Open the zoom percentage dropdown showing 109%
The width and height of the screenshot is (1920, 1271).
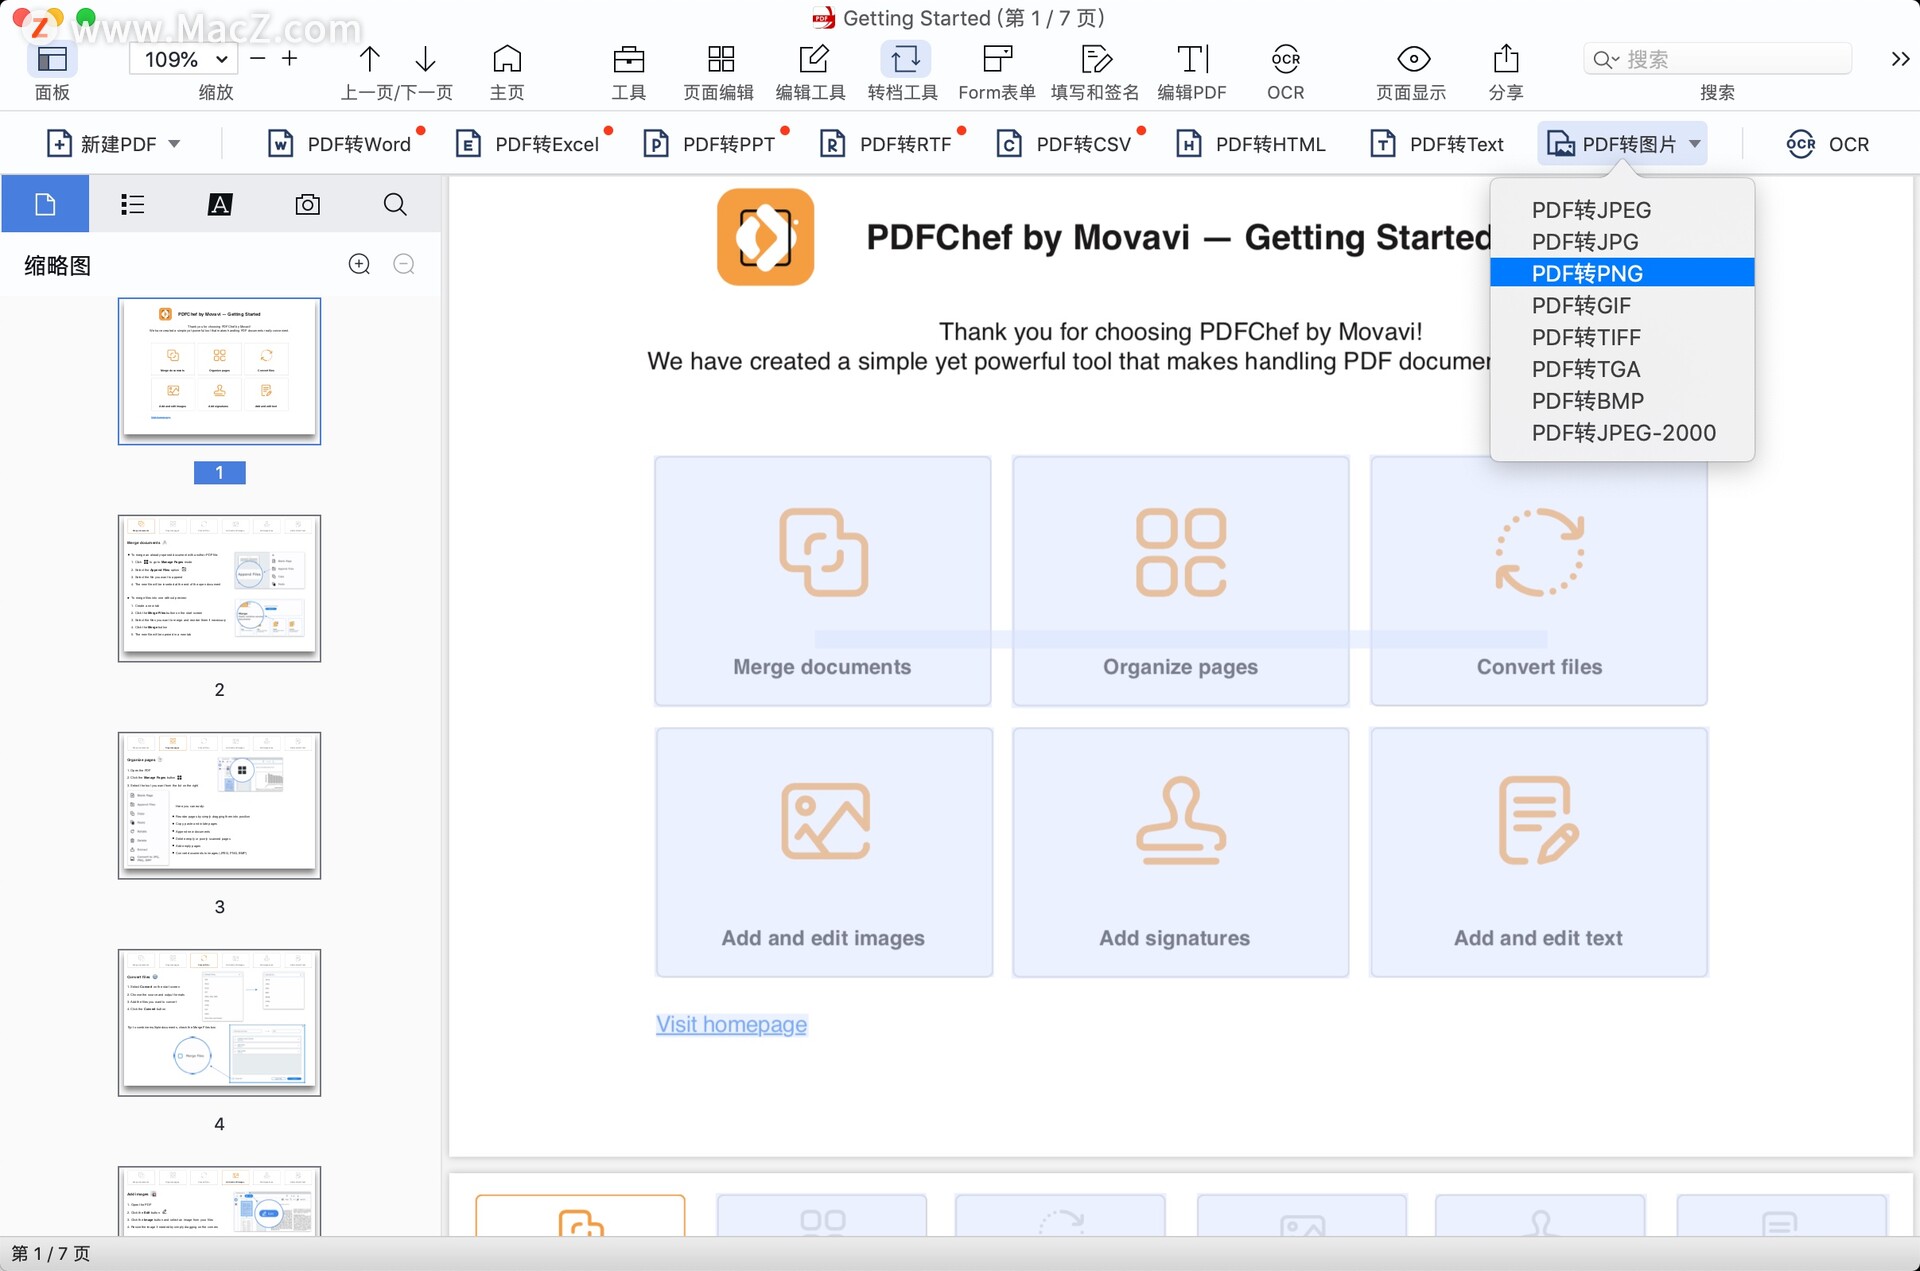pyautogui.click(x=184, y=60)
